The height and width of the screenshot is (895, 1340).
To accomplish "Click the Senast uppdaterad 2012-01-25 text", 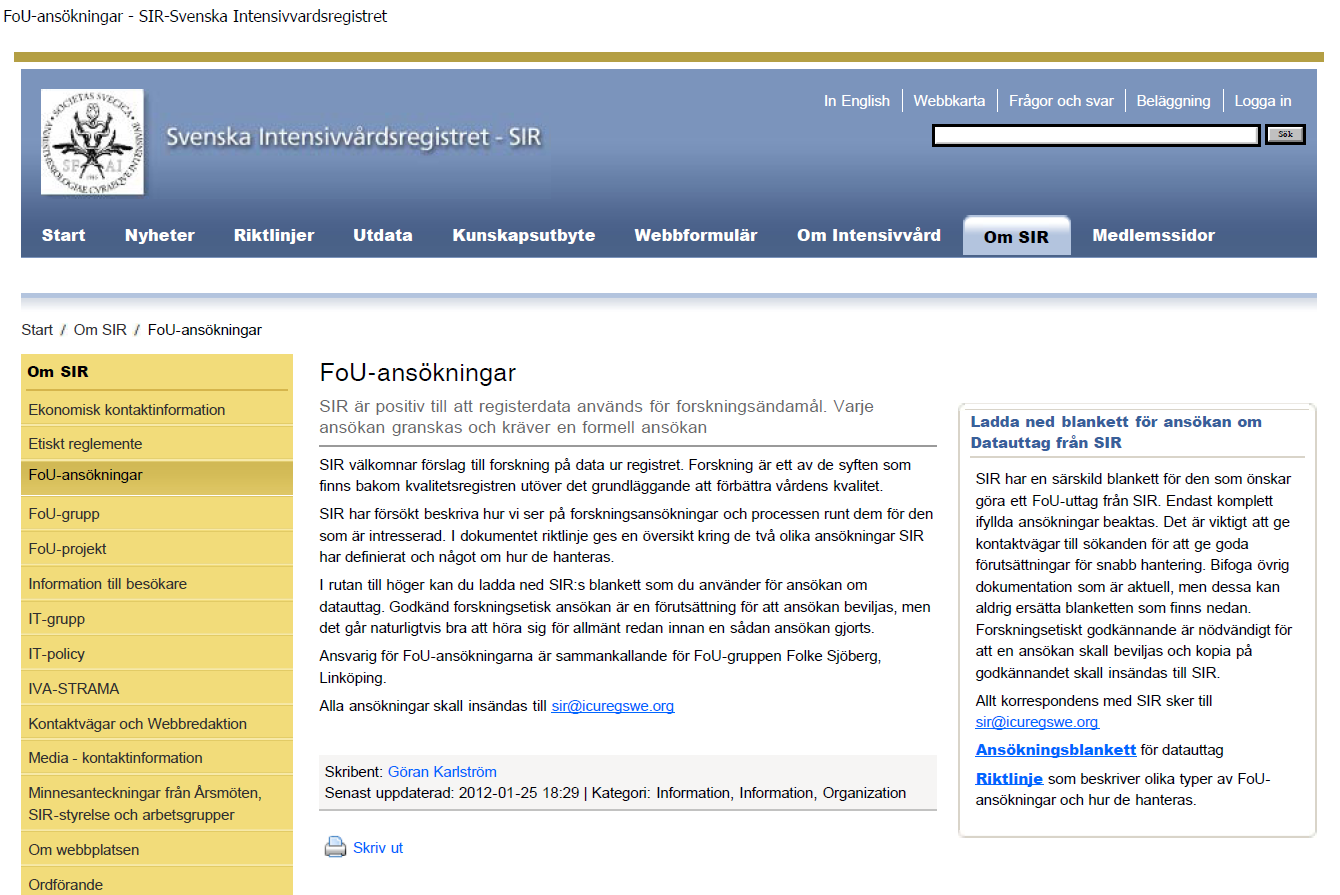I will (x=452, y=793).
